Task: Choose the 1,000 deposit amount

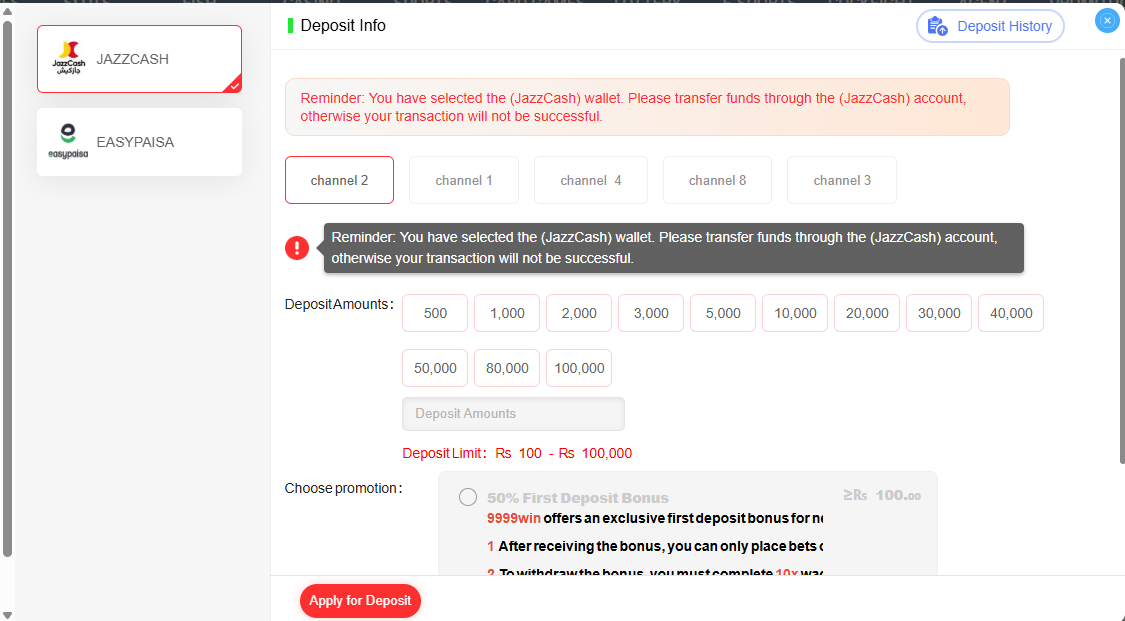Action: [507, 313]
